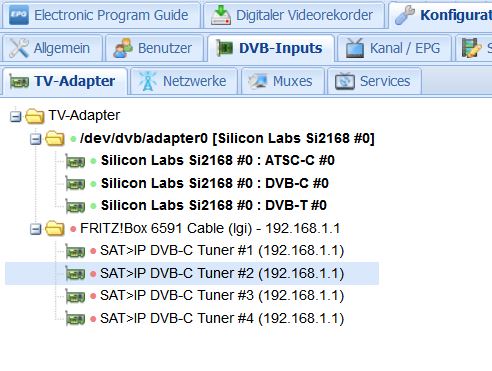Click the antenna tower icon for Netzwerke
Image resolution: width=492 pixels, height=371 pixels.
point(148,81)
